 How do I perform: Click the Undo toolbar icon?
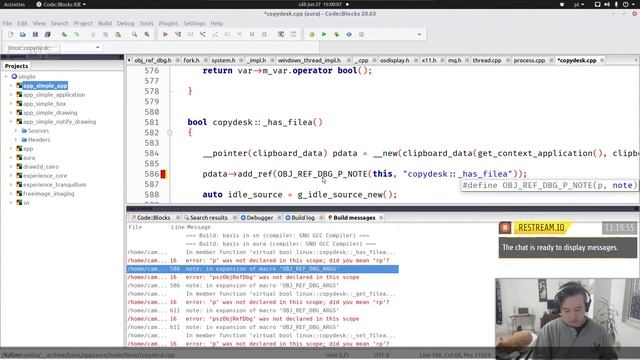coord(64,35)
